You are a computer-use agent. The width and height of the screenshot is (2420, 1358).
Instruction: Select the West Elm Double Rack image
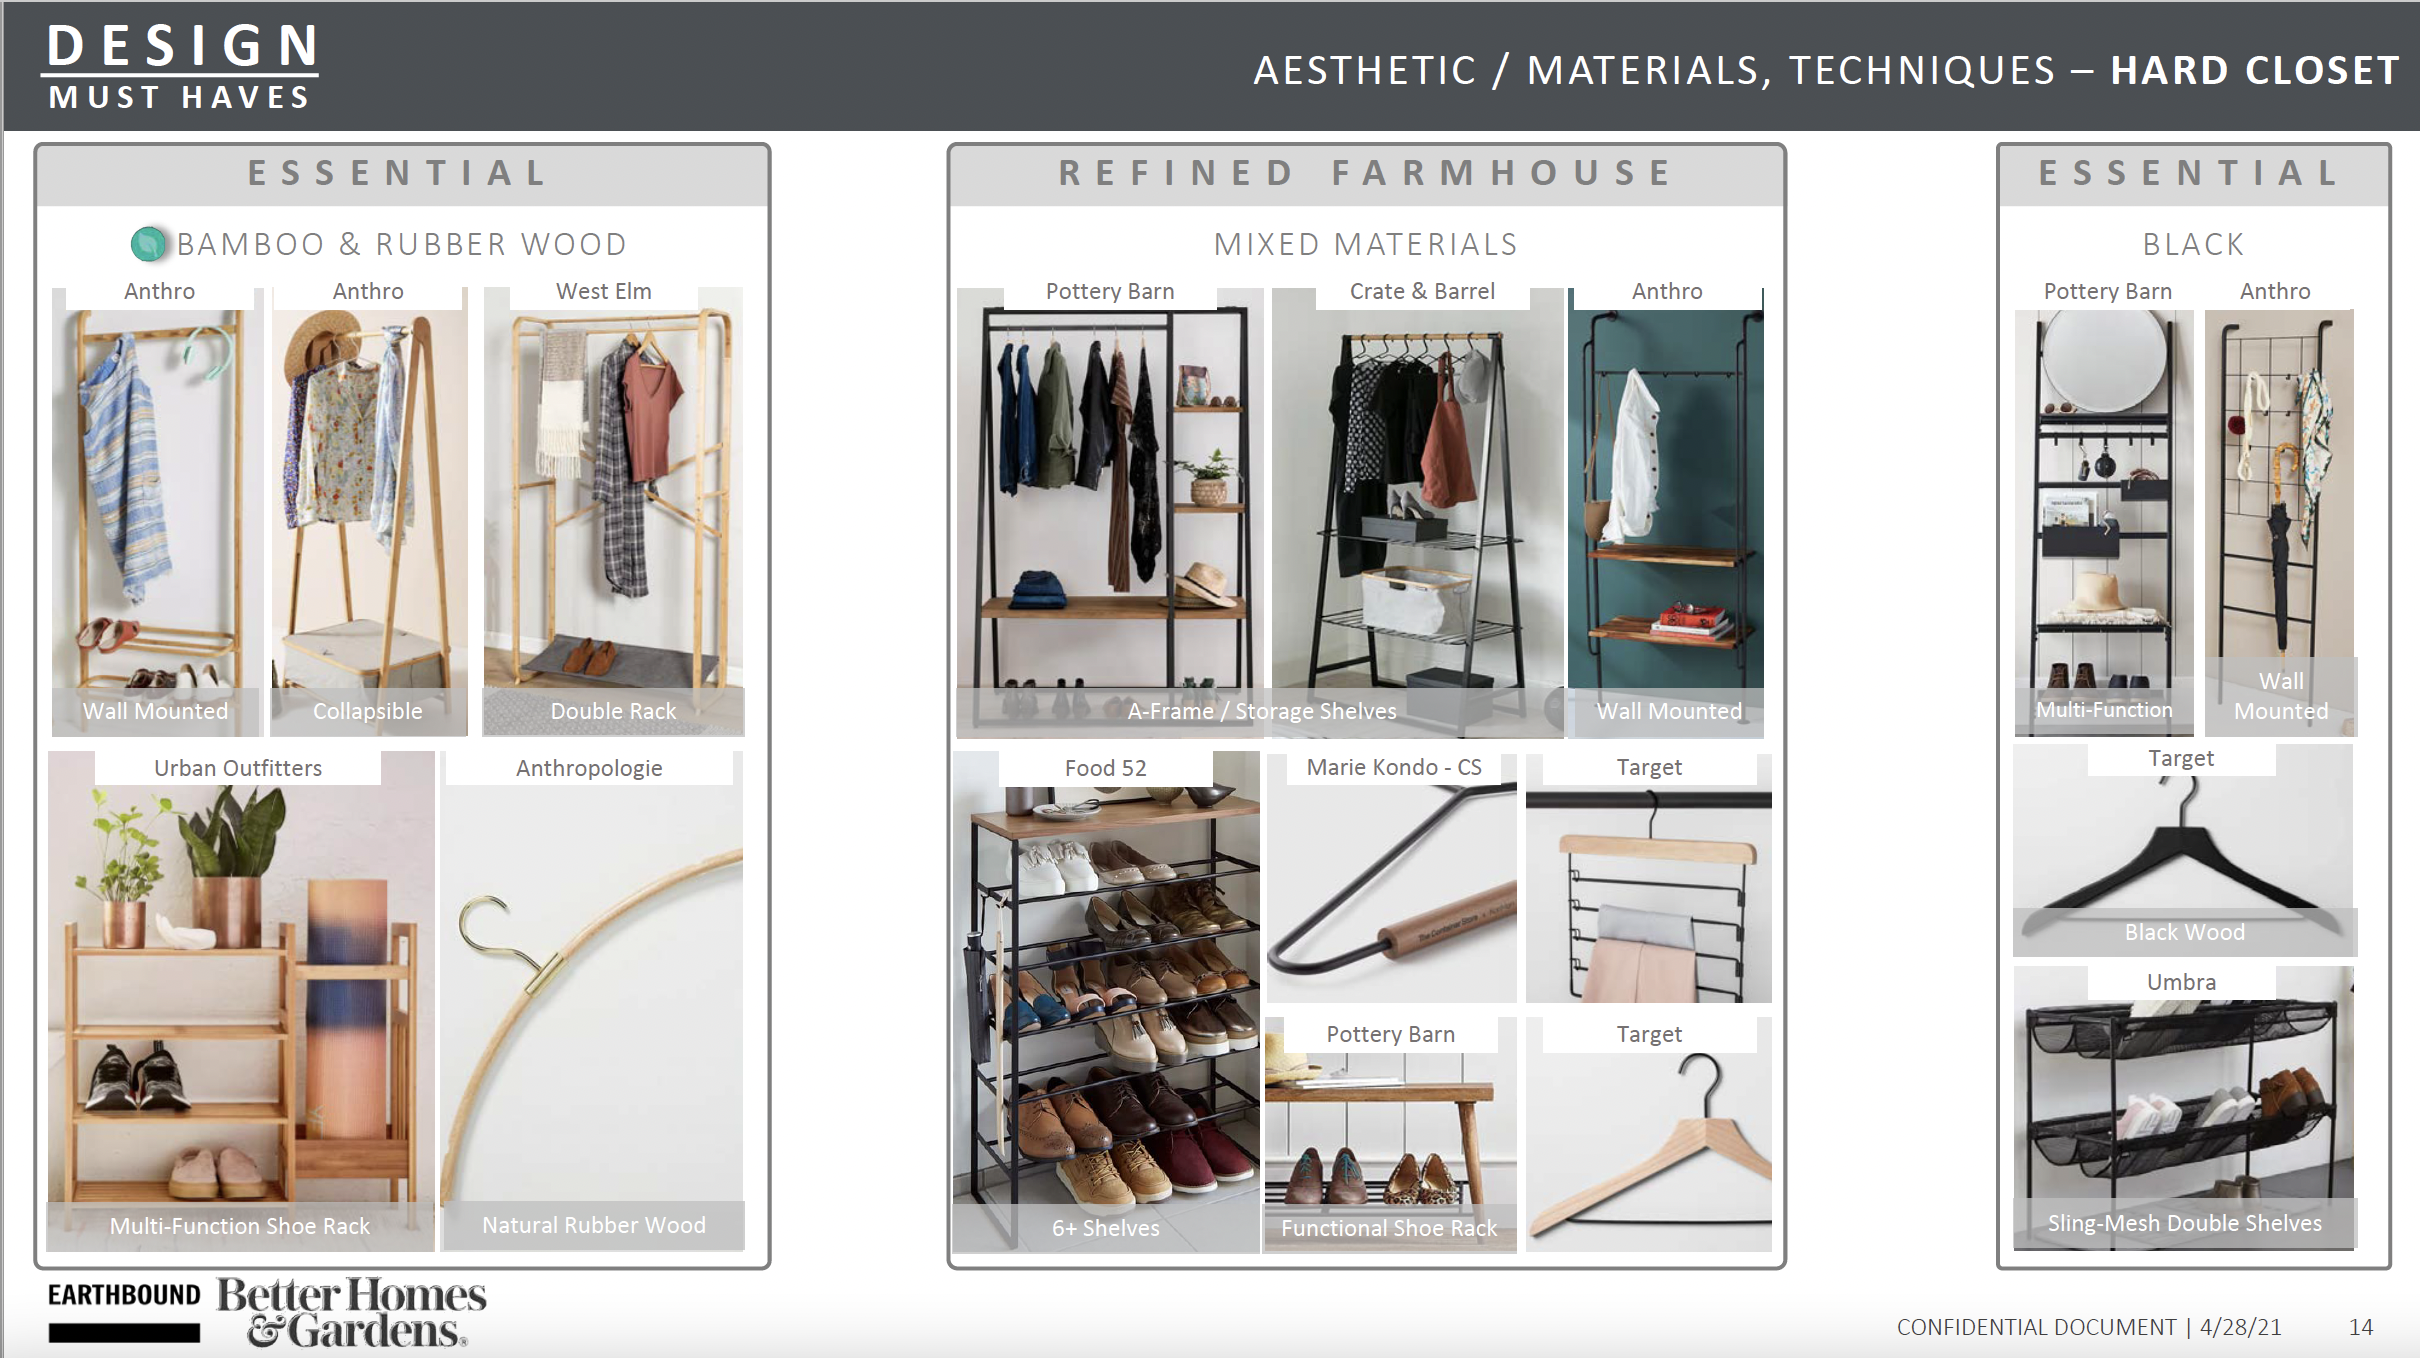(614, 511)
